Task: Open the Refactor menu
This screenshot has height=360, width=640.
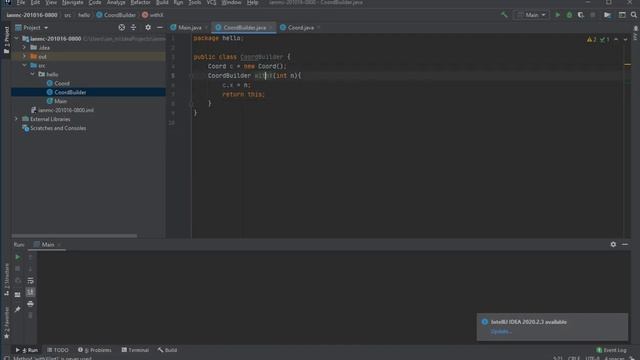Action: click(140, 2)
